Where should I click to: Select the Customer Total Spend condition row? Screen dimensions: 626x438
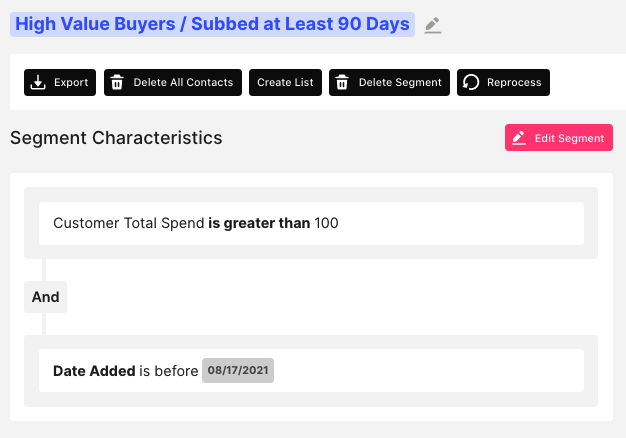point(311,223)
